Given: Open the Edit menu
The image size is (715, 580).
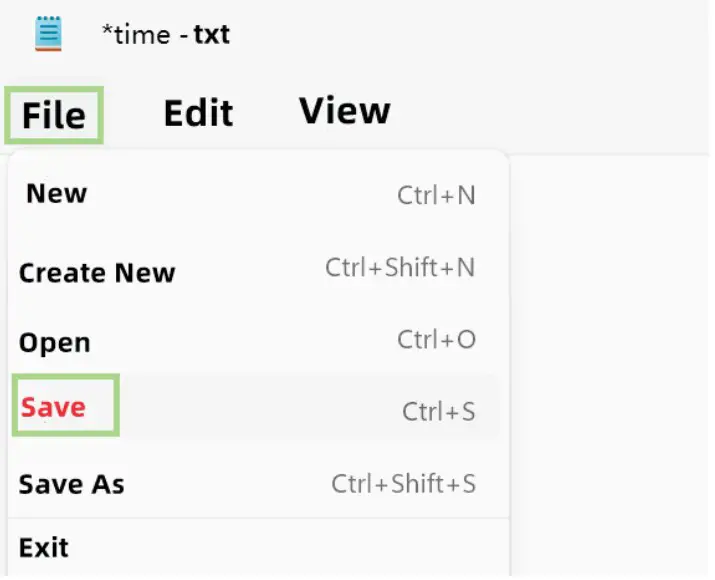Looking at the screenshot, I should point(198,113).
